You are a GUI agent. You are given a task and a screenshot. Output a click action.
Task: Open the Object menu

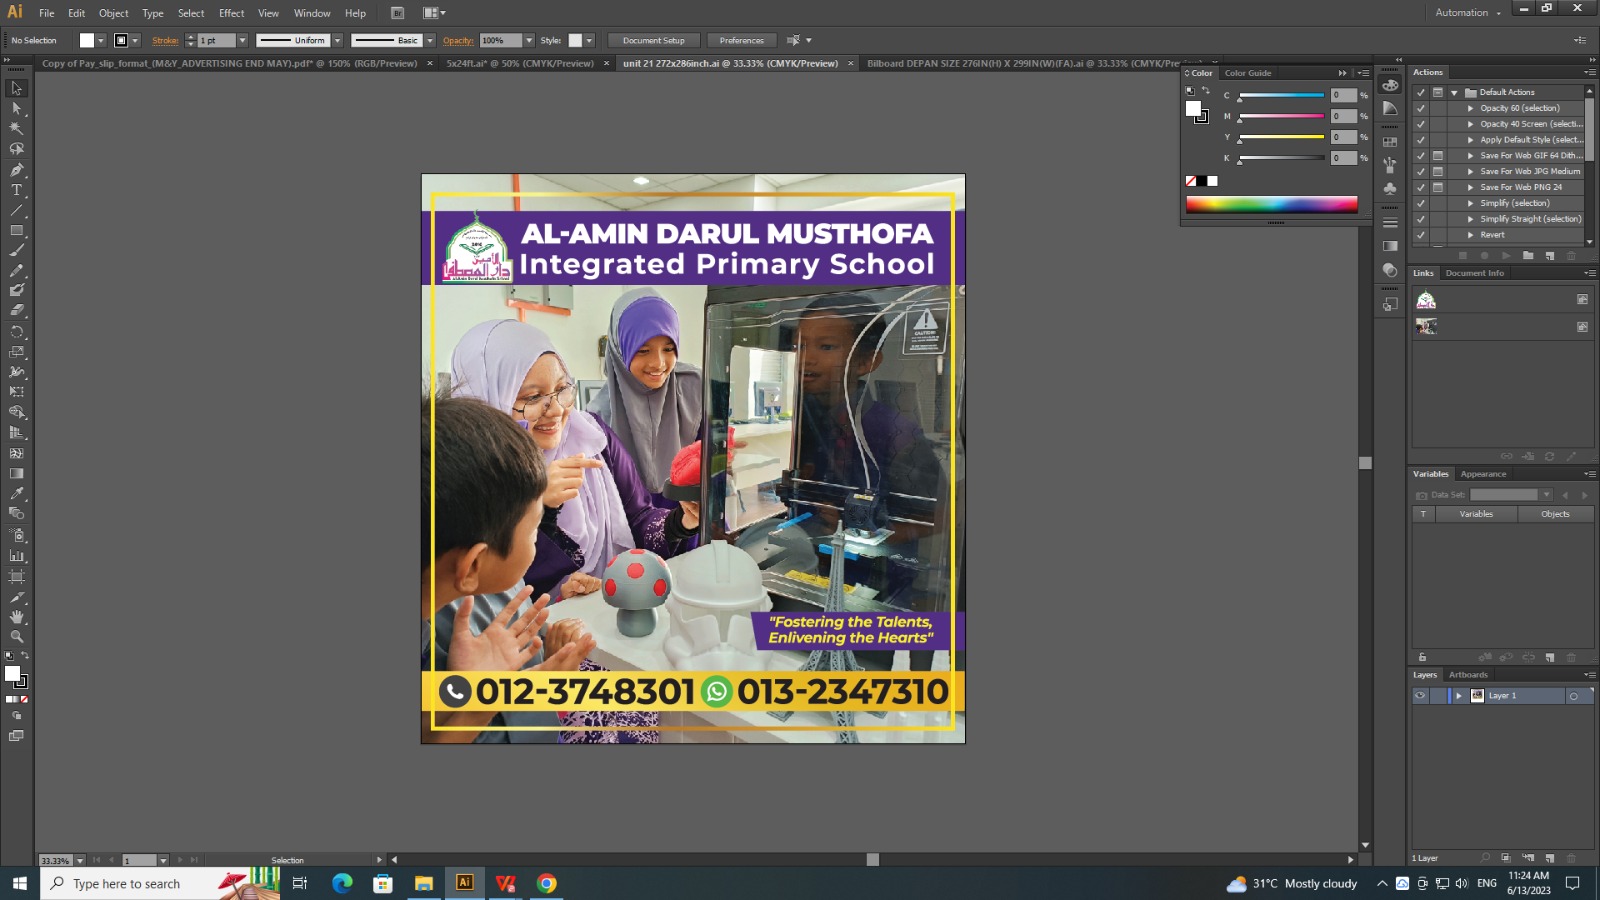click(114, 13)
